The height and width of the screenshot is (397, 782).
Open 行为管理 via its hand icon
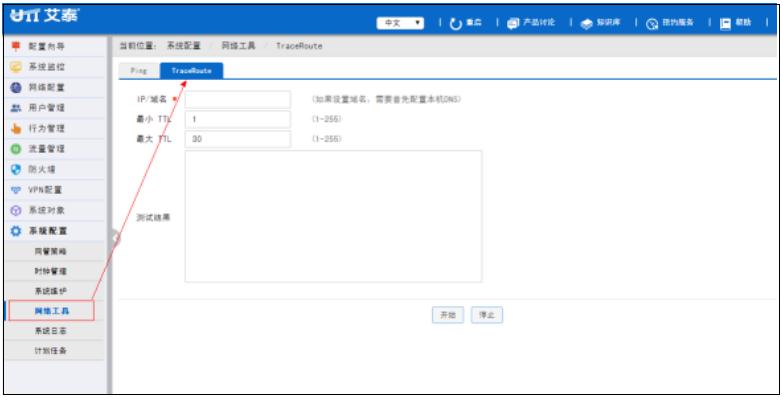16,128
